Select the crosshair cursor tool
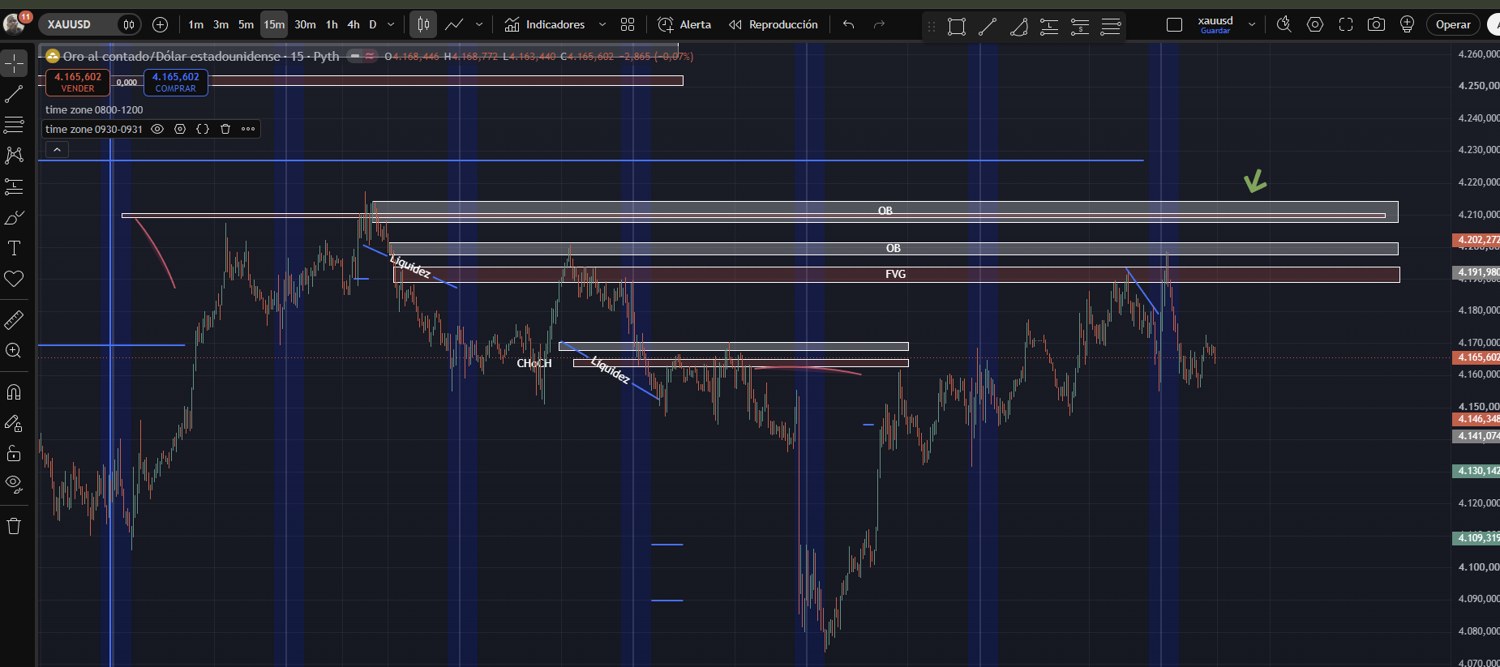1500x667 pixels. pyautogui.click(x=14, y=63)
